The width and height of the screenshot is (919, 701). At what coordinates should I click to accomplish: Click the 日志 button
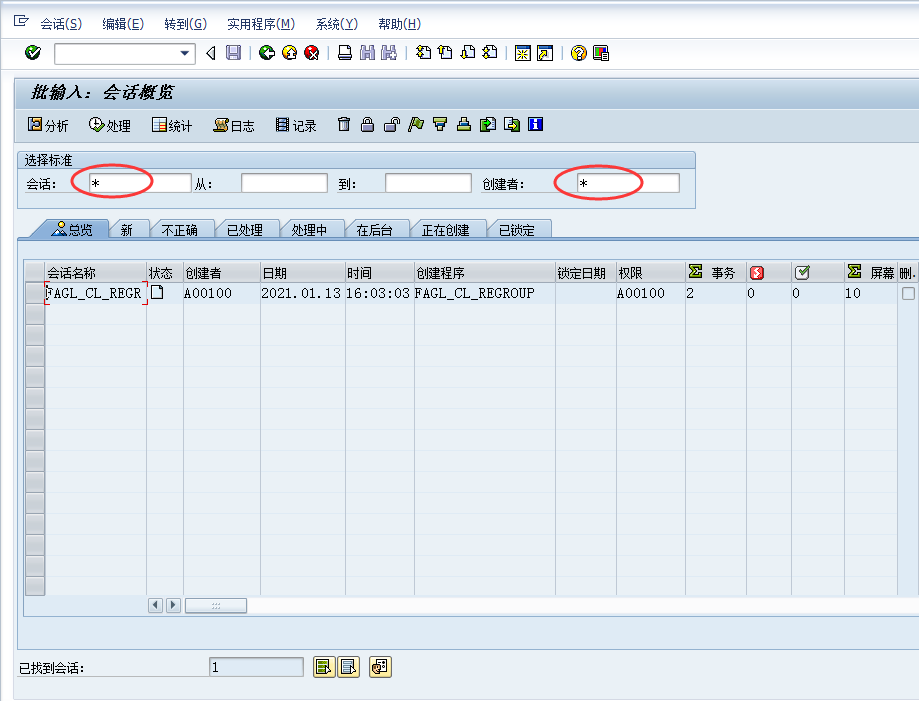pyautogui.click(x=234, y=125)
